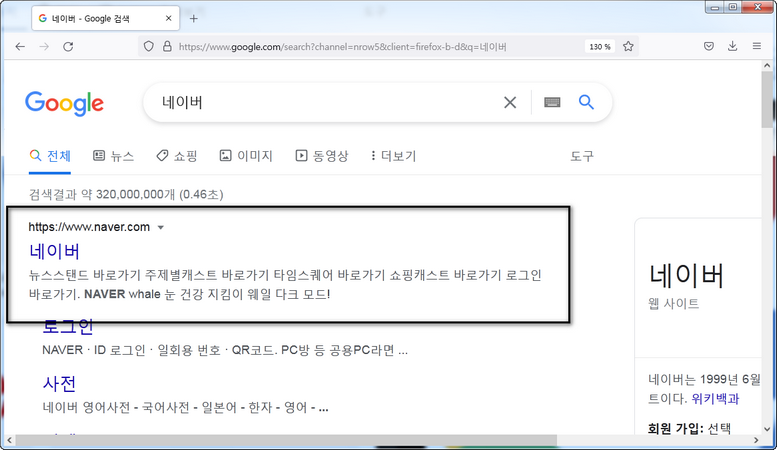This screenshot has height=450, width=777.
Task: Click the horizontal scrollbar thumb
Action: [286, 440]
